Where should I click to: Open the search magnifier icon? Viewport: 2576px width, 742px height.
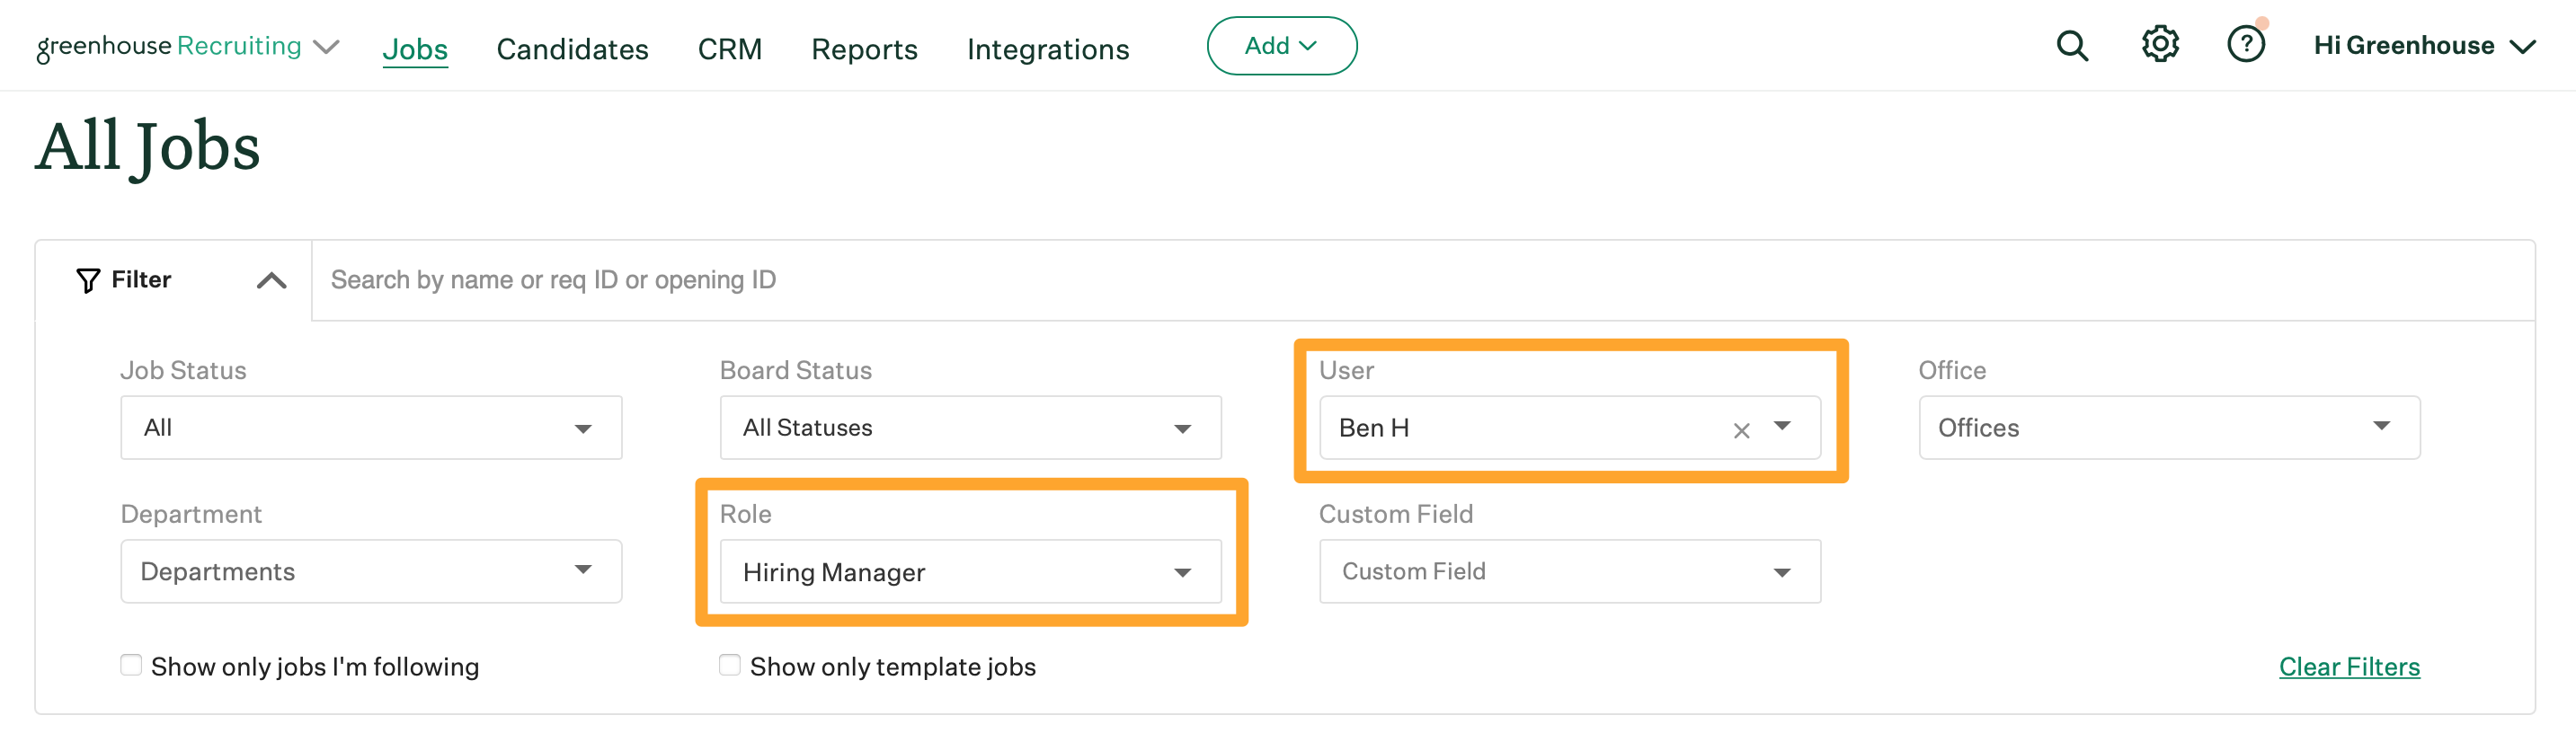pos(2072,46)
